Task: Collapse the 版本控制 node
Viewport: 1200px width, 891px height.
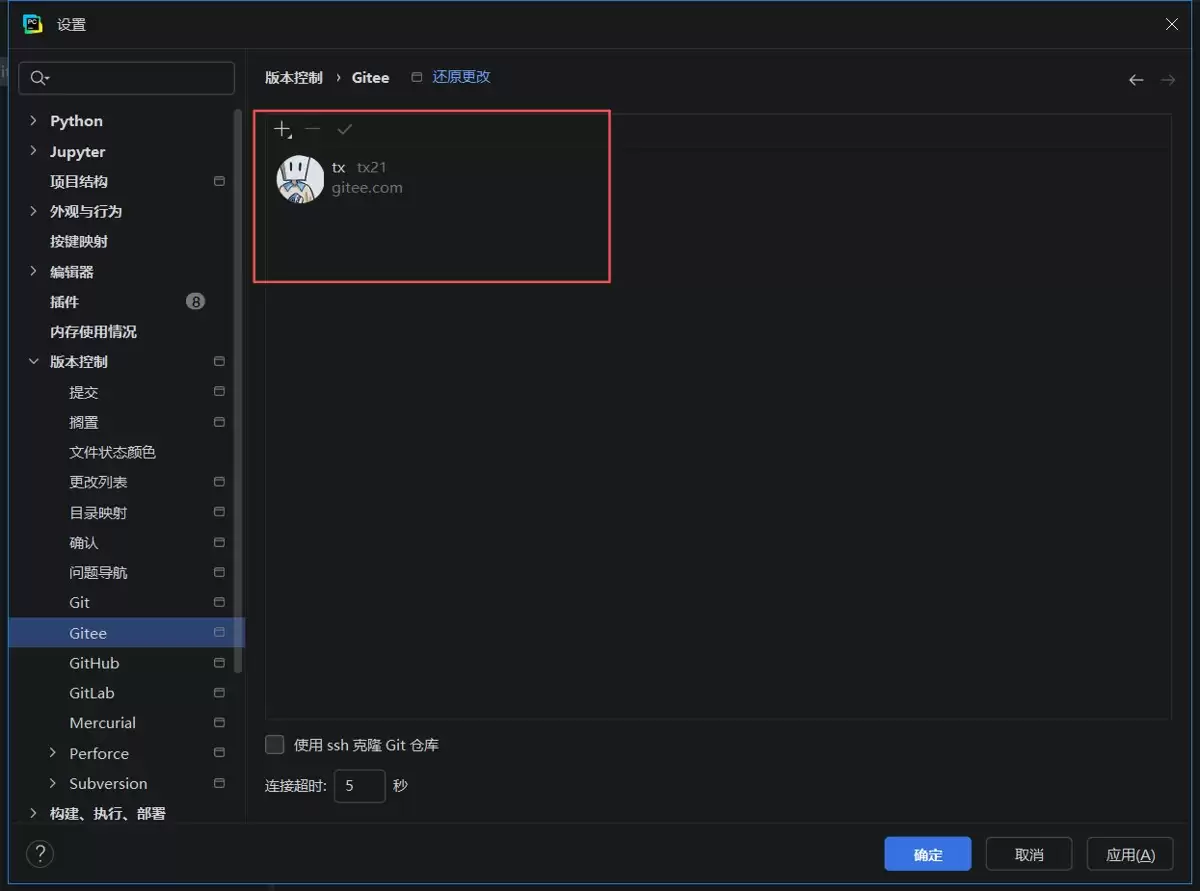Action: [x=33, y=362]
